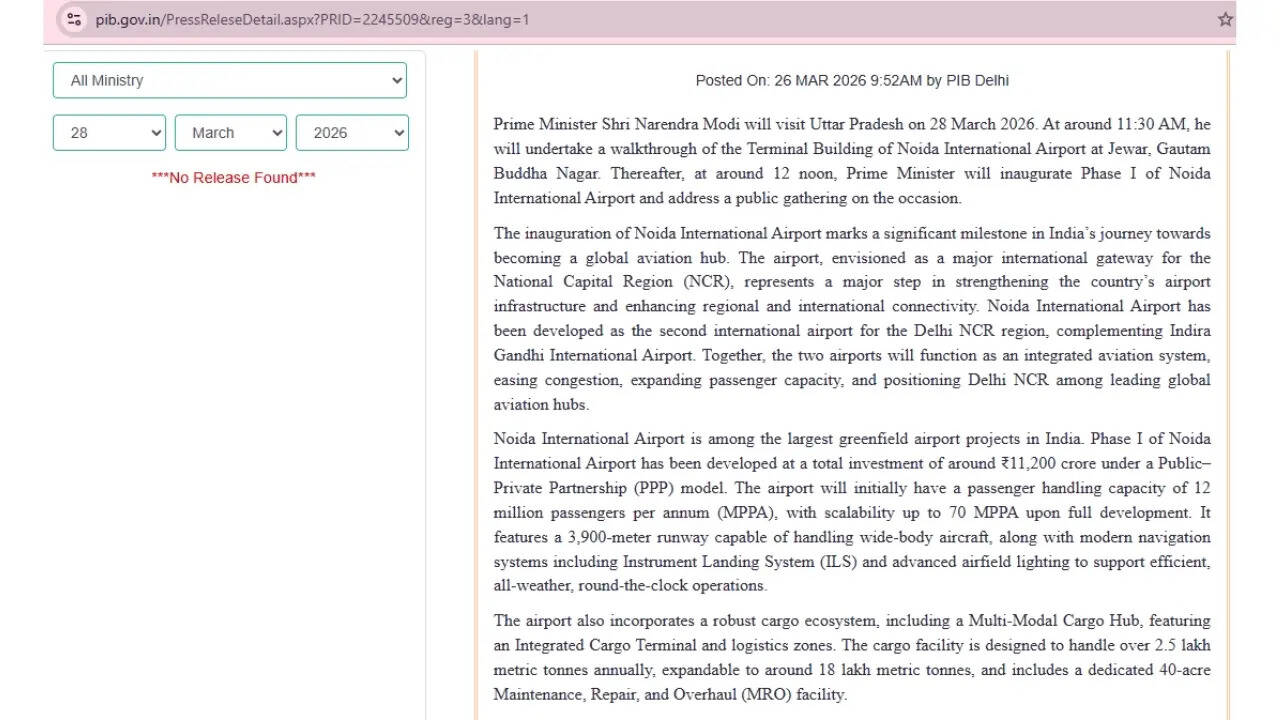Image resolution: width=1280 pixels, height=720 pixels.
Task: Open the March month dropdown
Action: 230,132
